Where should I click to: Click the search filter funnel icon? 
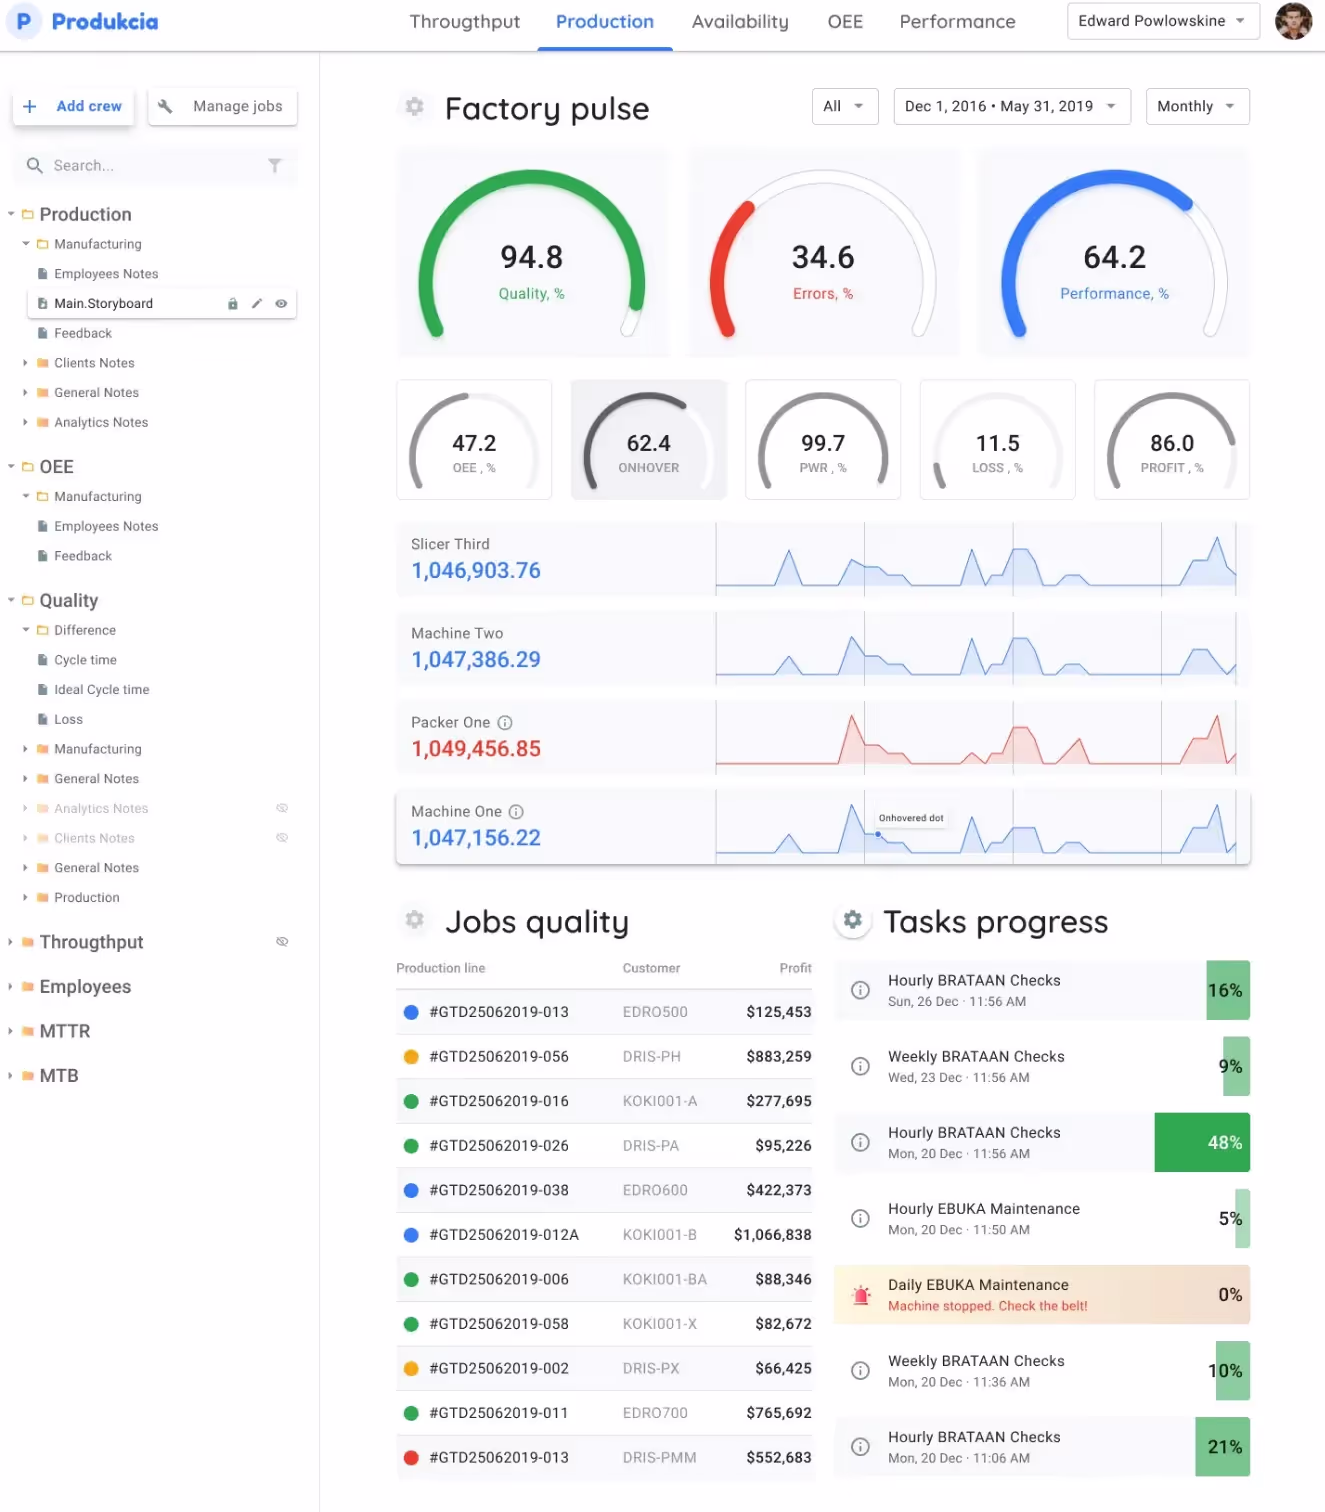coord(274,166)
